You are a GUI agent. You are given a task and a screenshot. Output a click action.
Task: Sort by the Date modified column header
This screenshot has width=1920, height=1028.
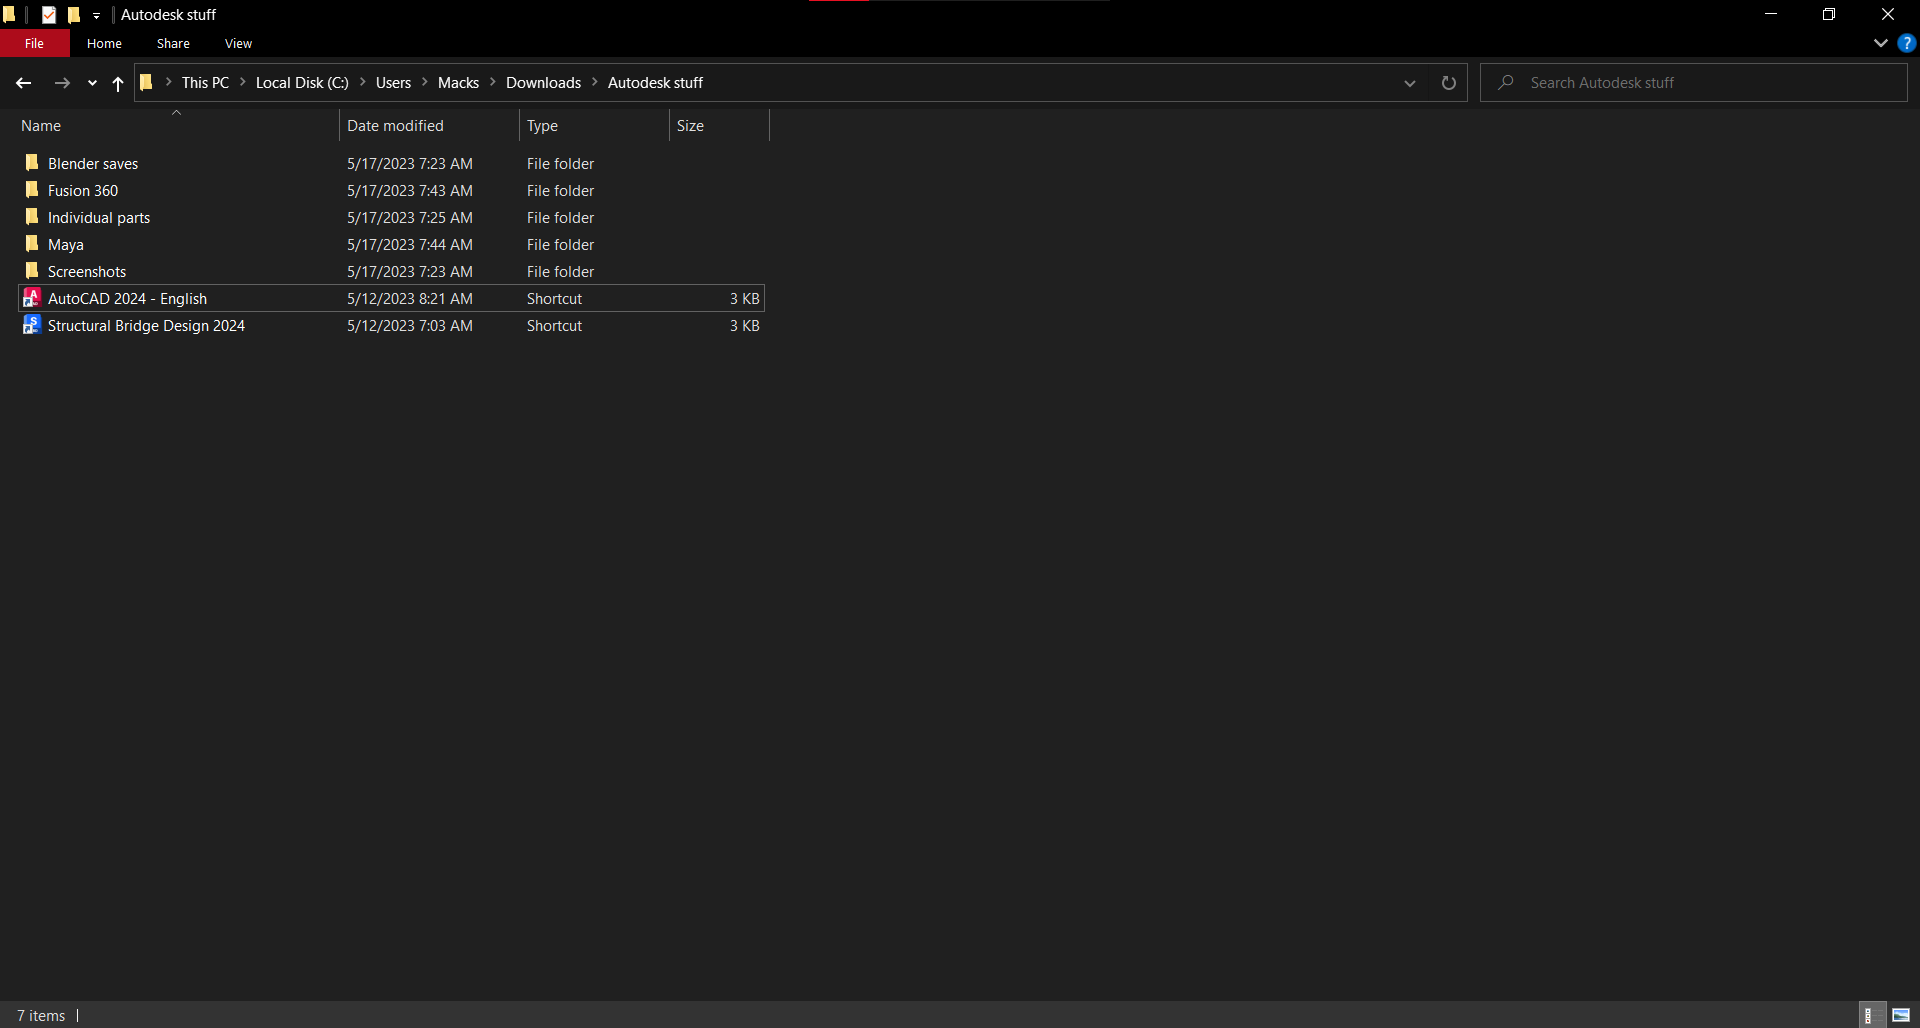click(429, 126)
